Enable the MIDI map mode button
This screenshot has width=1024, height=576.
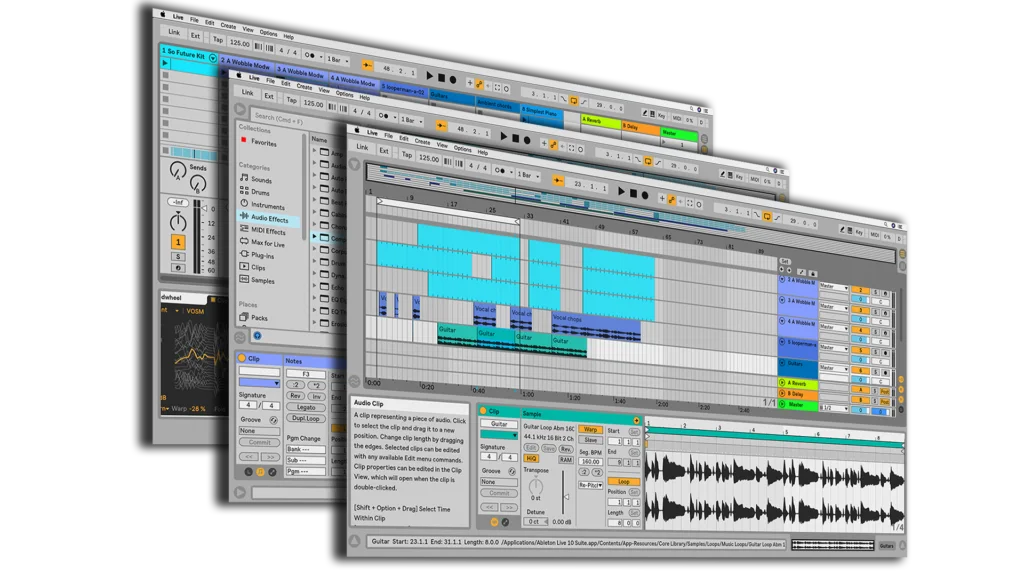[x=755, y=178]
